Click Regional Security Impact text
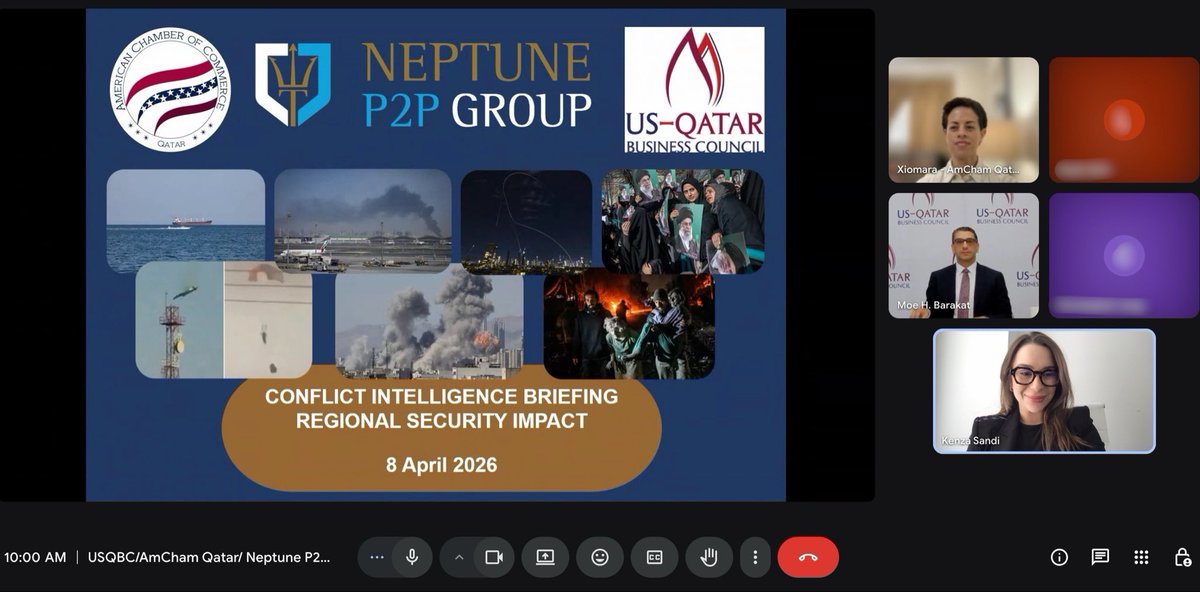This screenshot has height=592, width=1200. 441,421
